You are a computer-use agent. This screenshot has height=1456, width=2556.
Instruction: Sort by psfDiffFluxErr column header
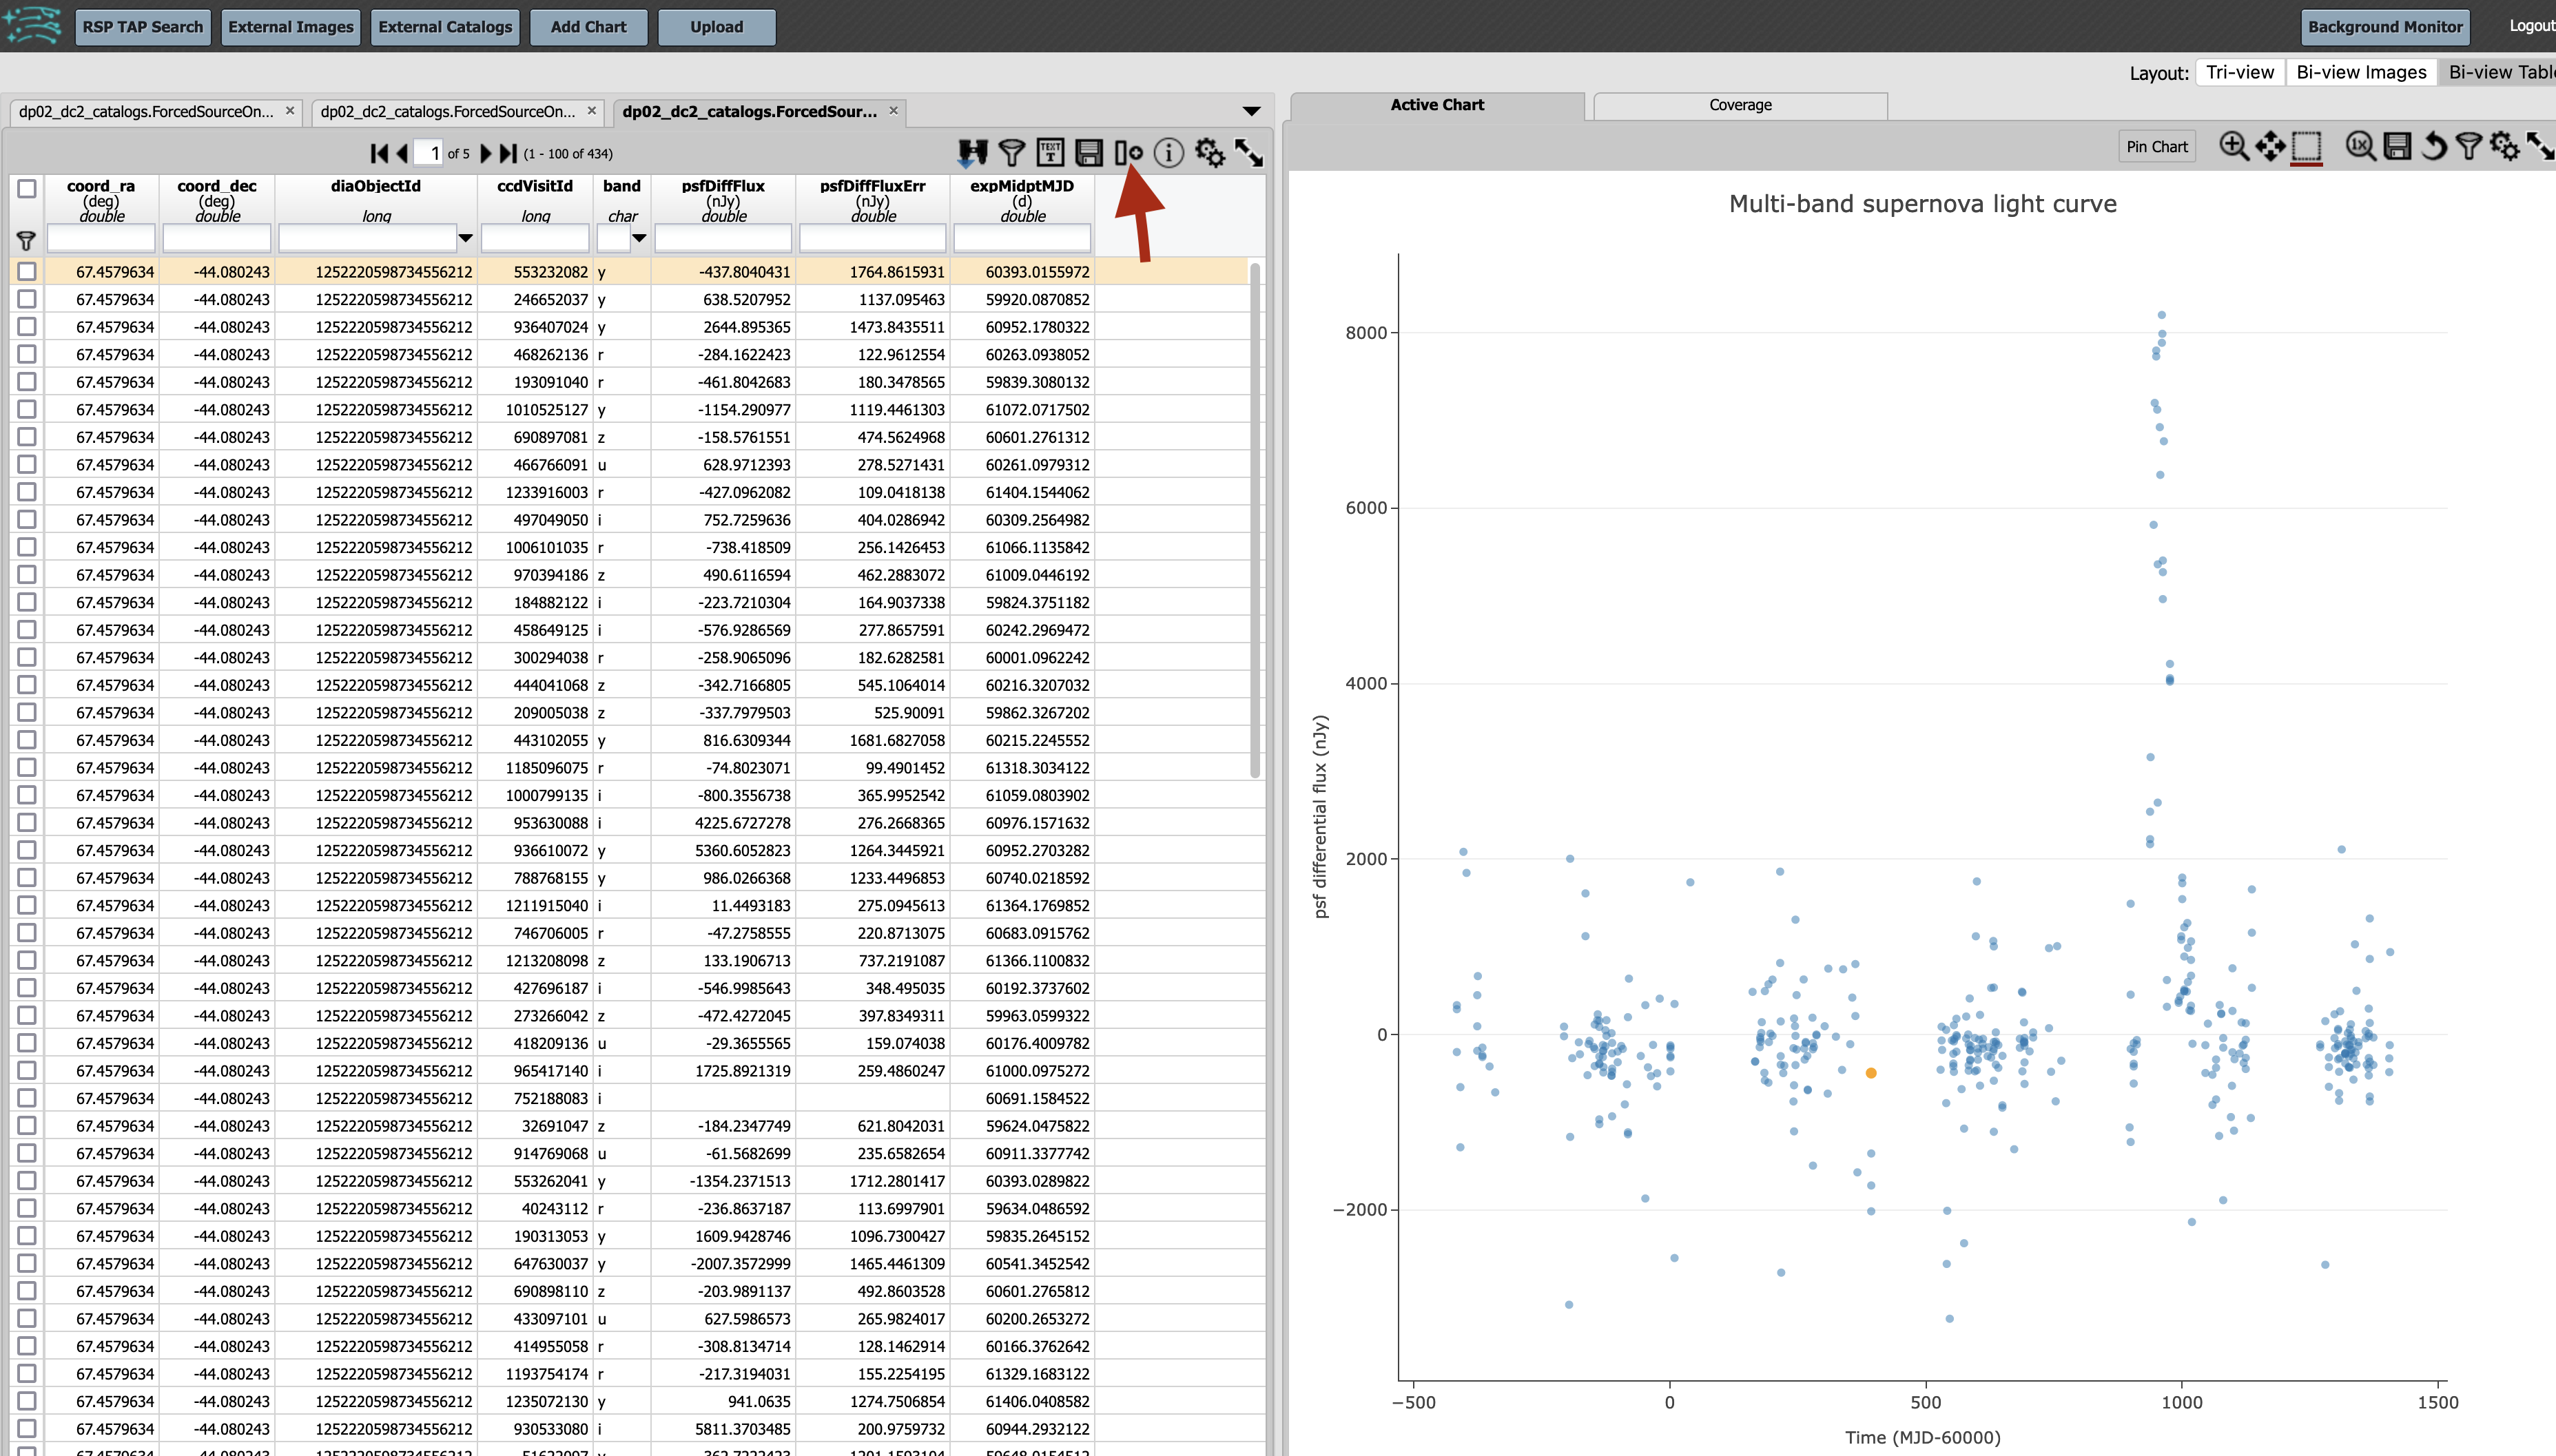[x=873, y=186]
